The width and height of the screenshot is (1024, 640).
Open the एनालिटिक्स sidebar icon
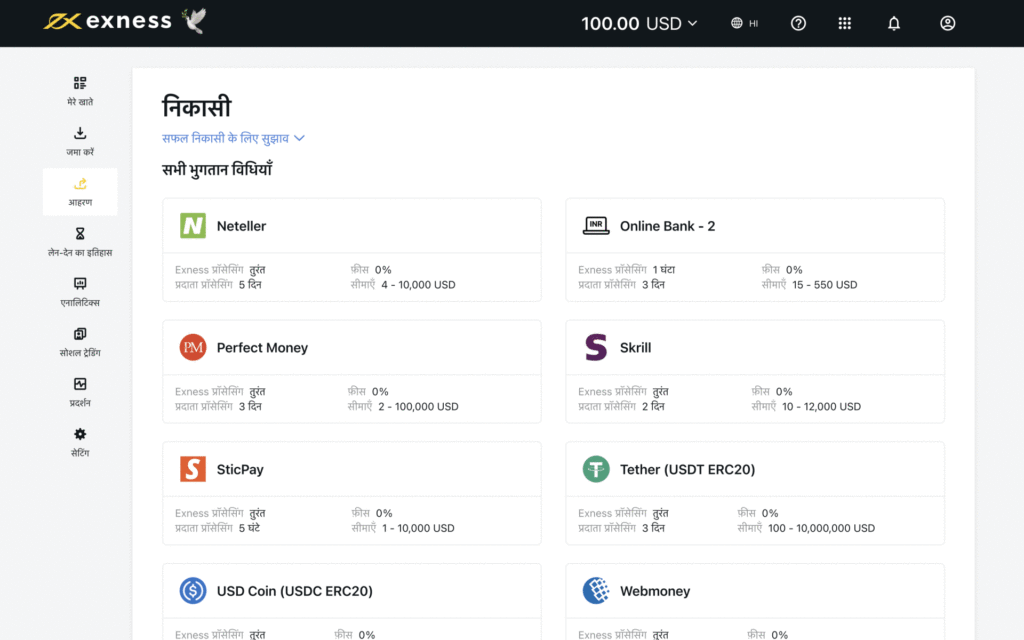click(80, 283)
